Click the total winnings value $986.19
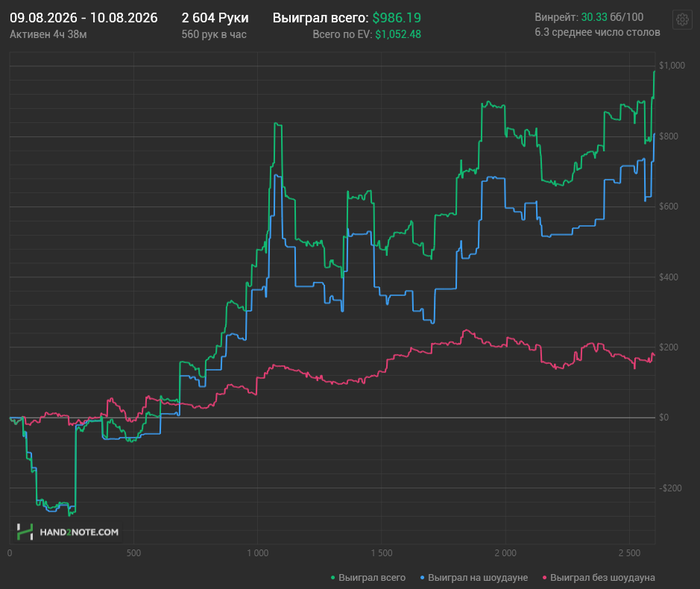Viewport: 700px width, 589px height. click(x=396, y=18)
